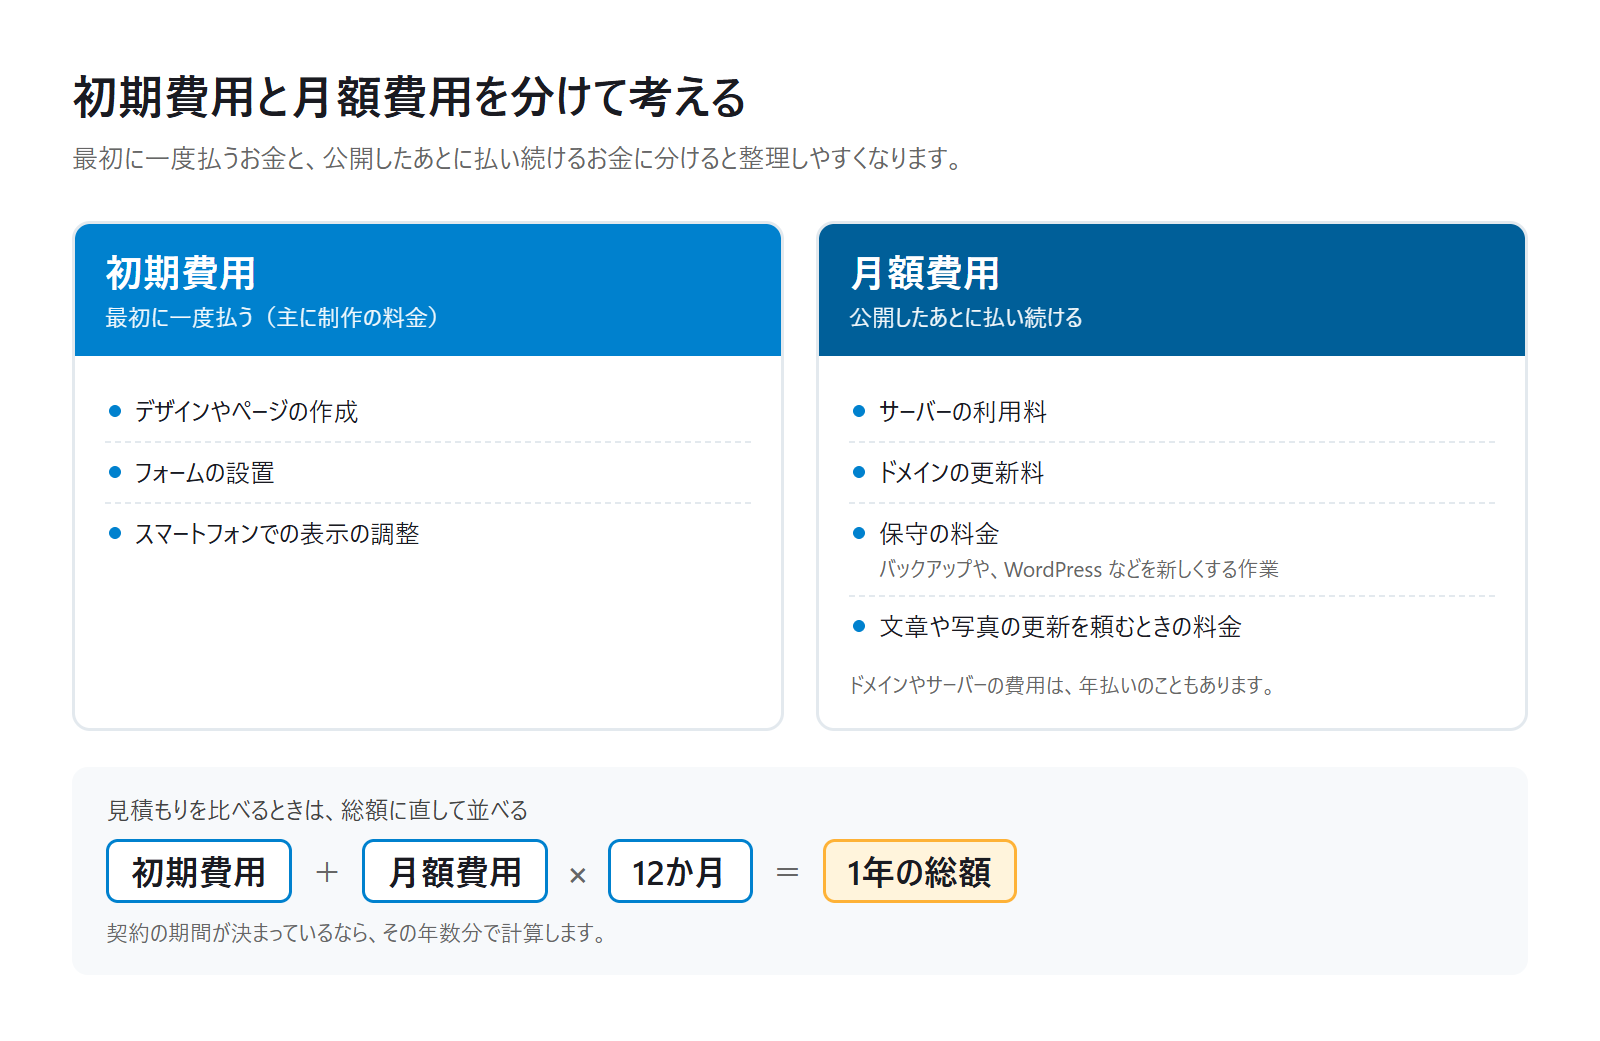Image resolution: width=1600 pixels, height=1041 pixels.
Task: Click the equals sign in the formula
Action: coord(788,873)
